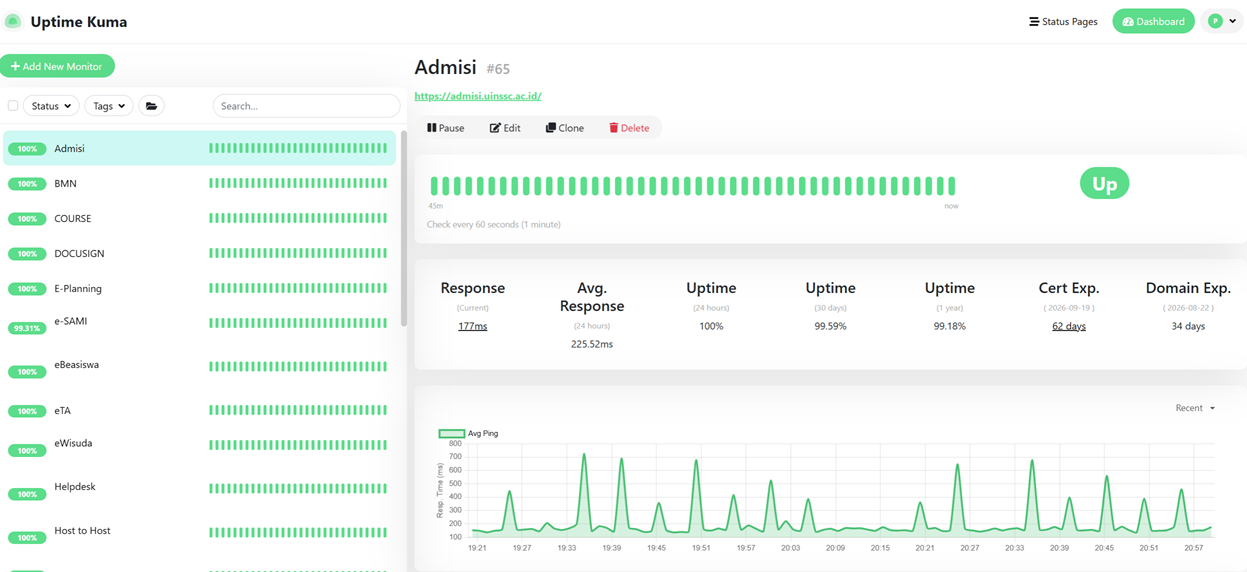The image size is (1247, 572).
Task: Click the 100% badge next to Helpdesk
Action: pyautogui.click(x=27, y=494)
